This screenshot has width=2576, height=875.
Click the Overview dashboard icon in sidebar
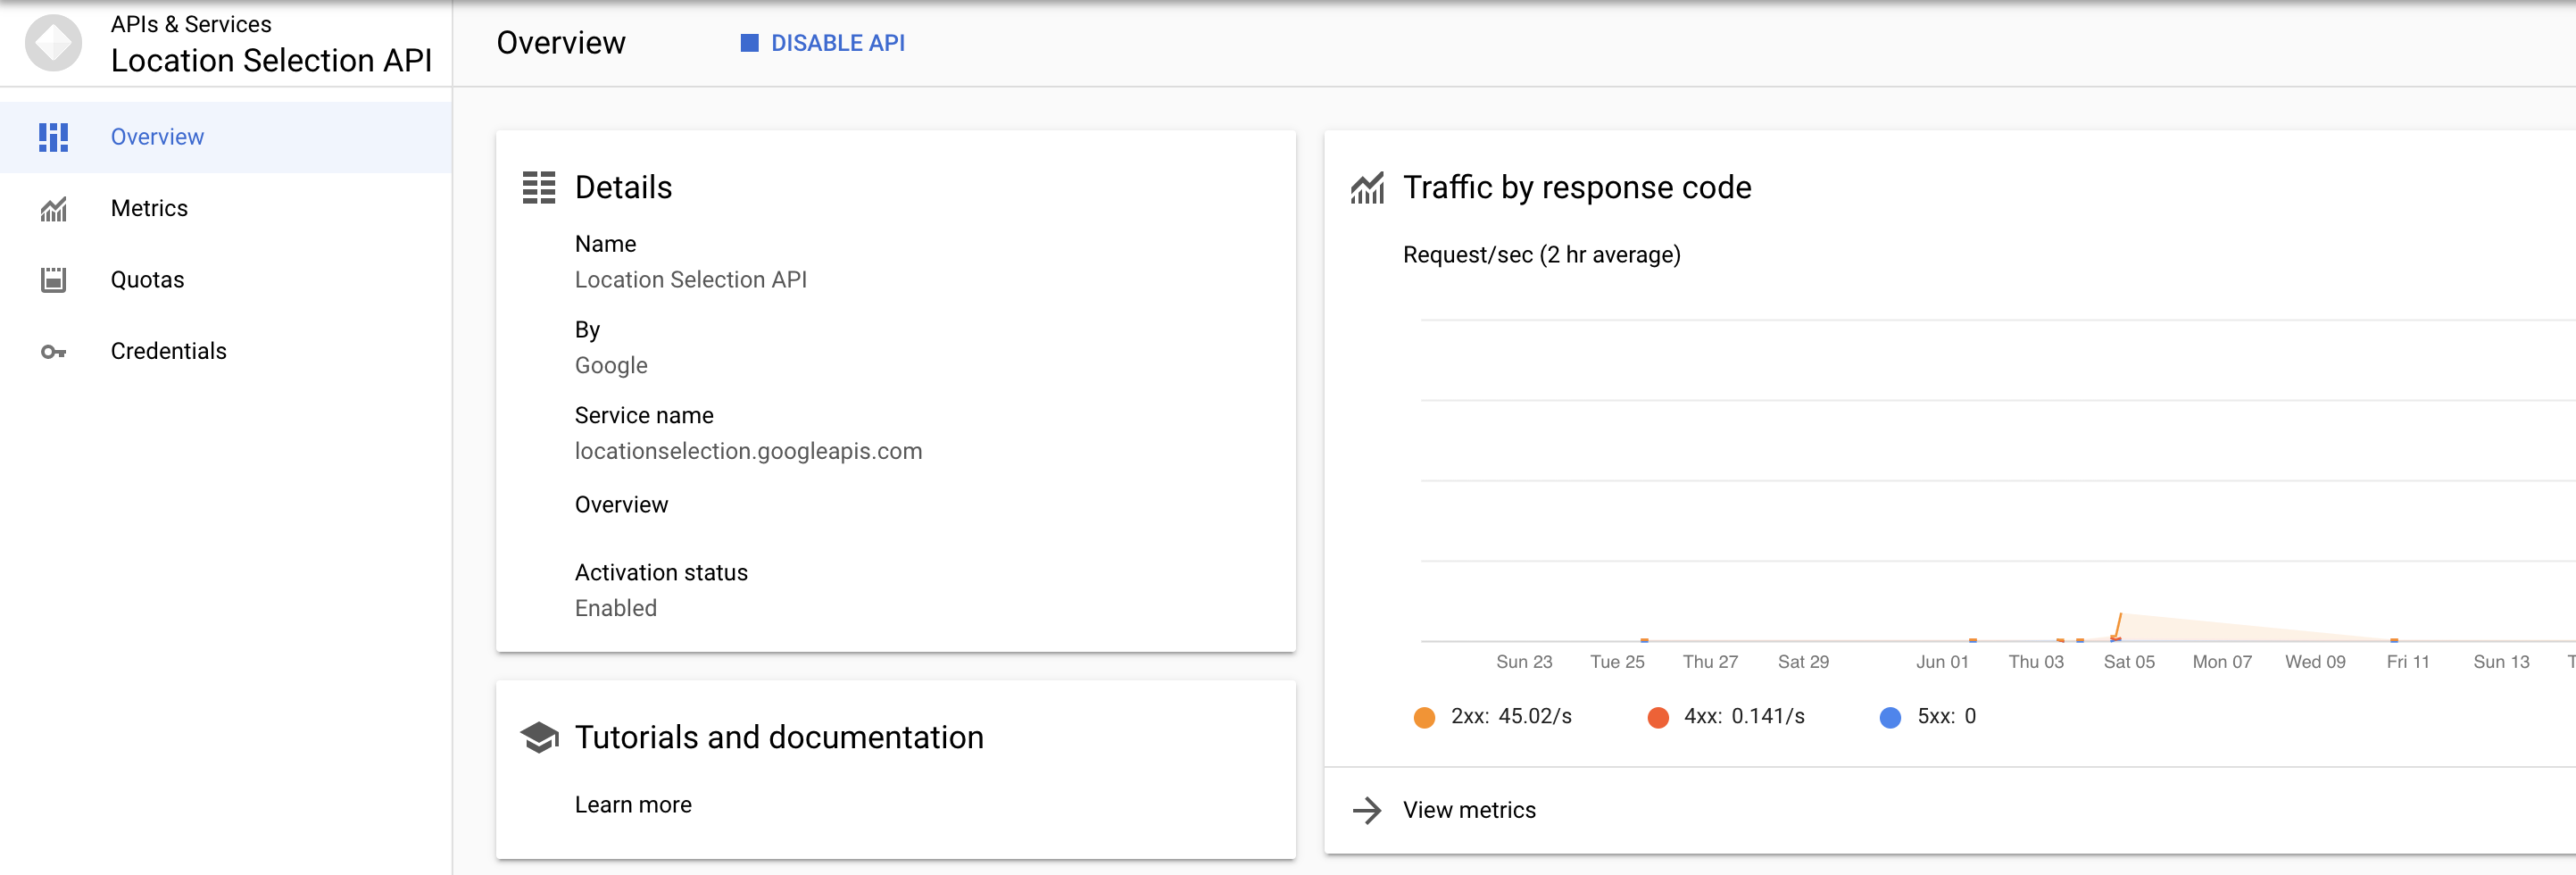53,137
